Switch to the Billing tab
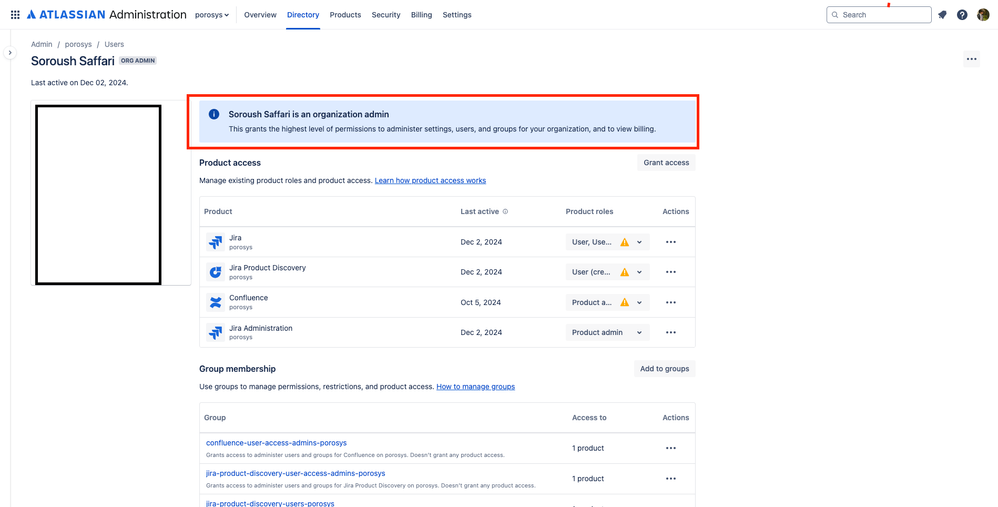 tap(421, 15)
